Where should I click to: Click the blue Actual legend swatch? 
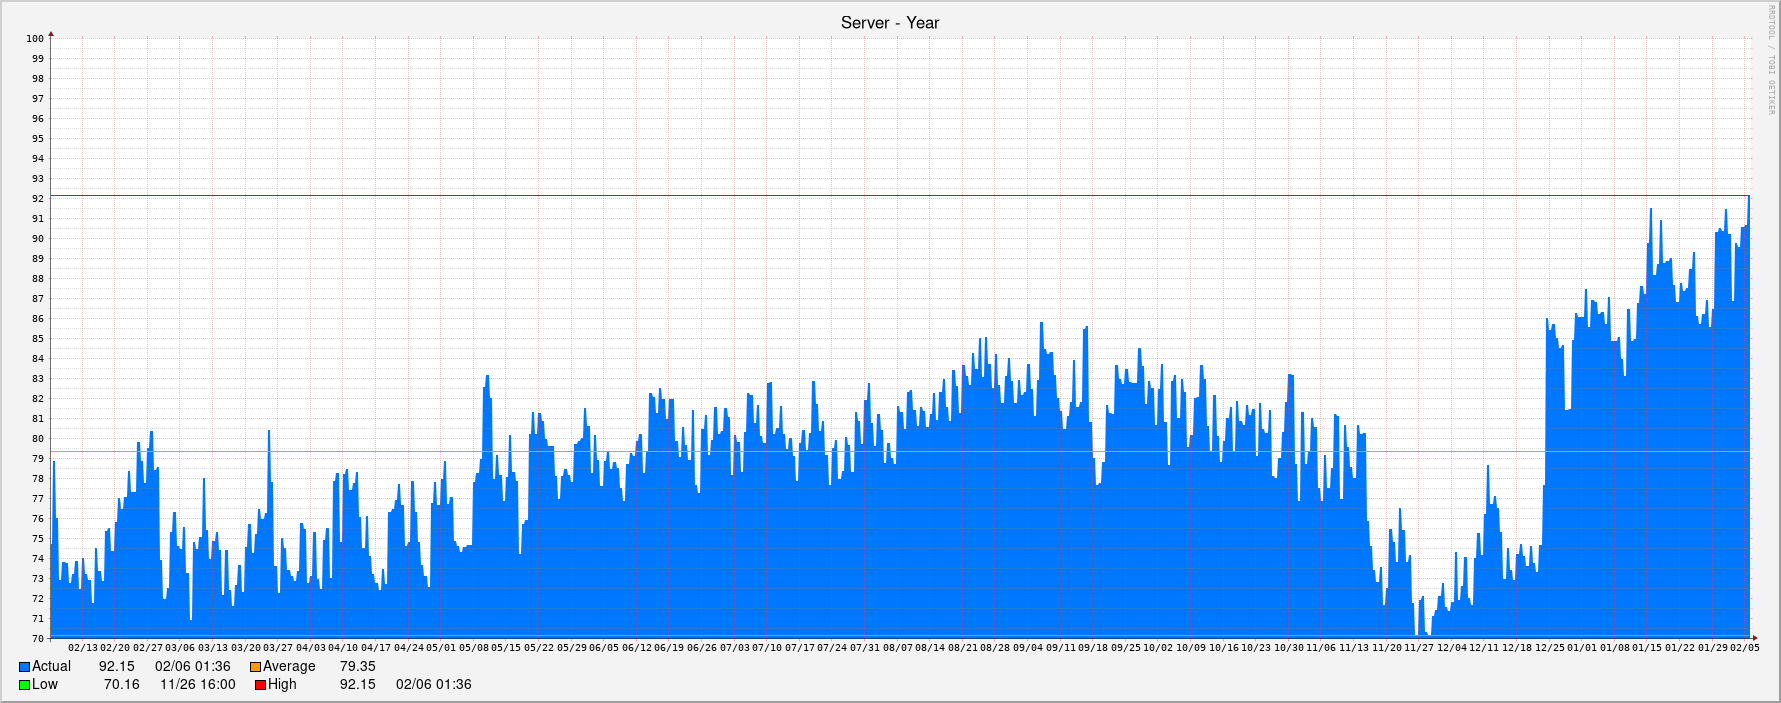point(24,667)
